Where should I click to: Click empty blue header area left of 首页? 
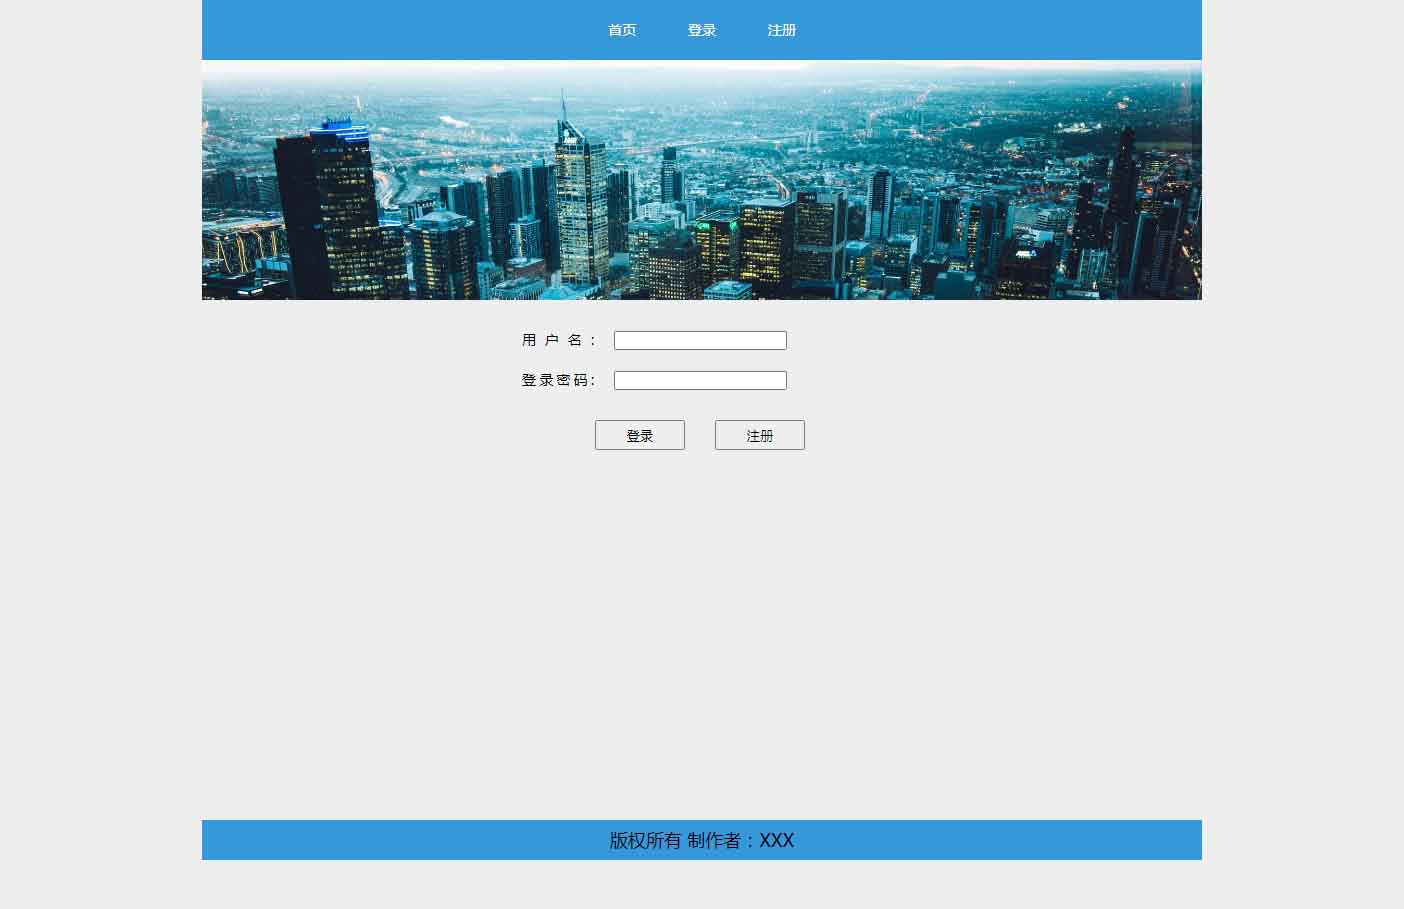[400, 30]
